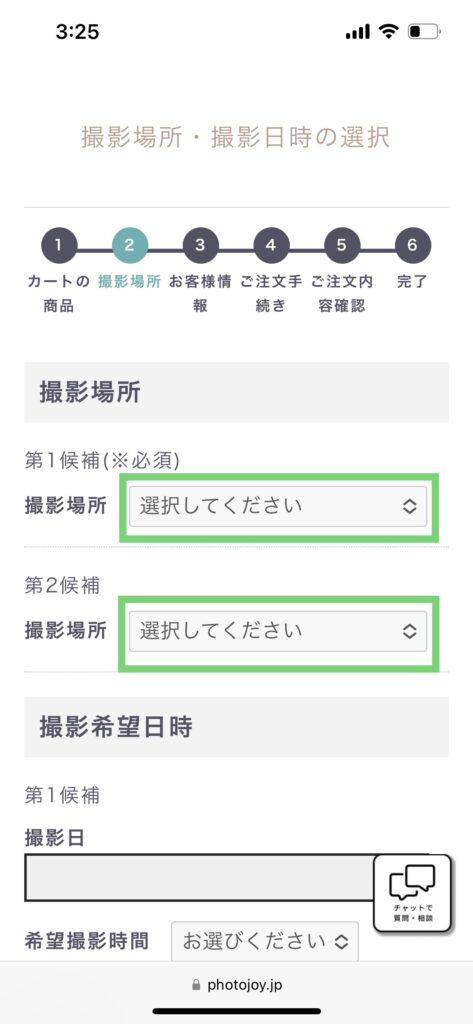The image size is (473, 1024).
Task: Open the second-choice 撮影場所 dropdown
Action: [278, 631]
